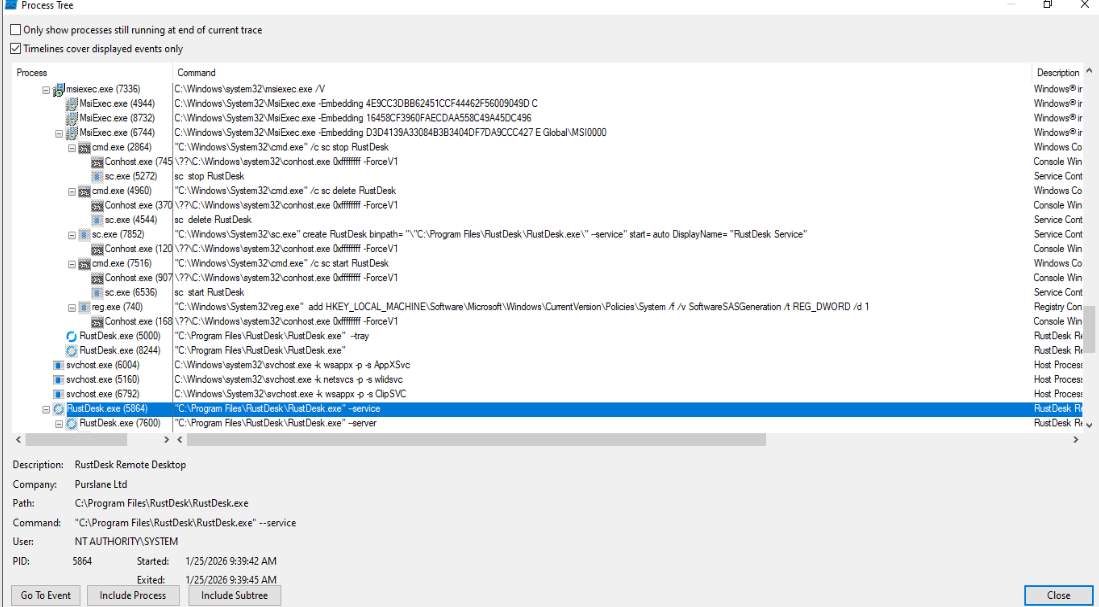Collapse the MsiExec.exe (6744) subtree
The height and width of the screenshot is (607, 1099).
[59, 132]
